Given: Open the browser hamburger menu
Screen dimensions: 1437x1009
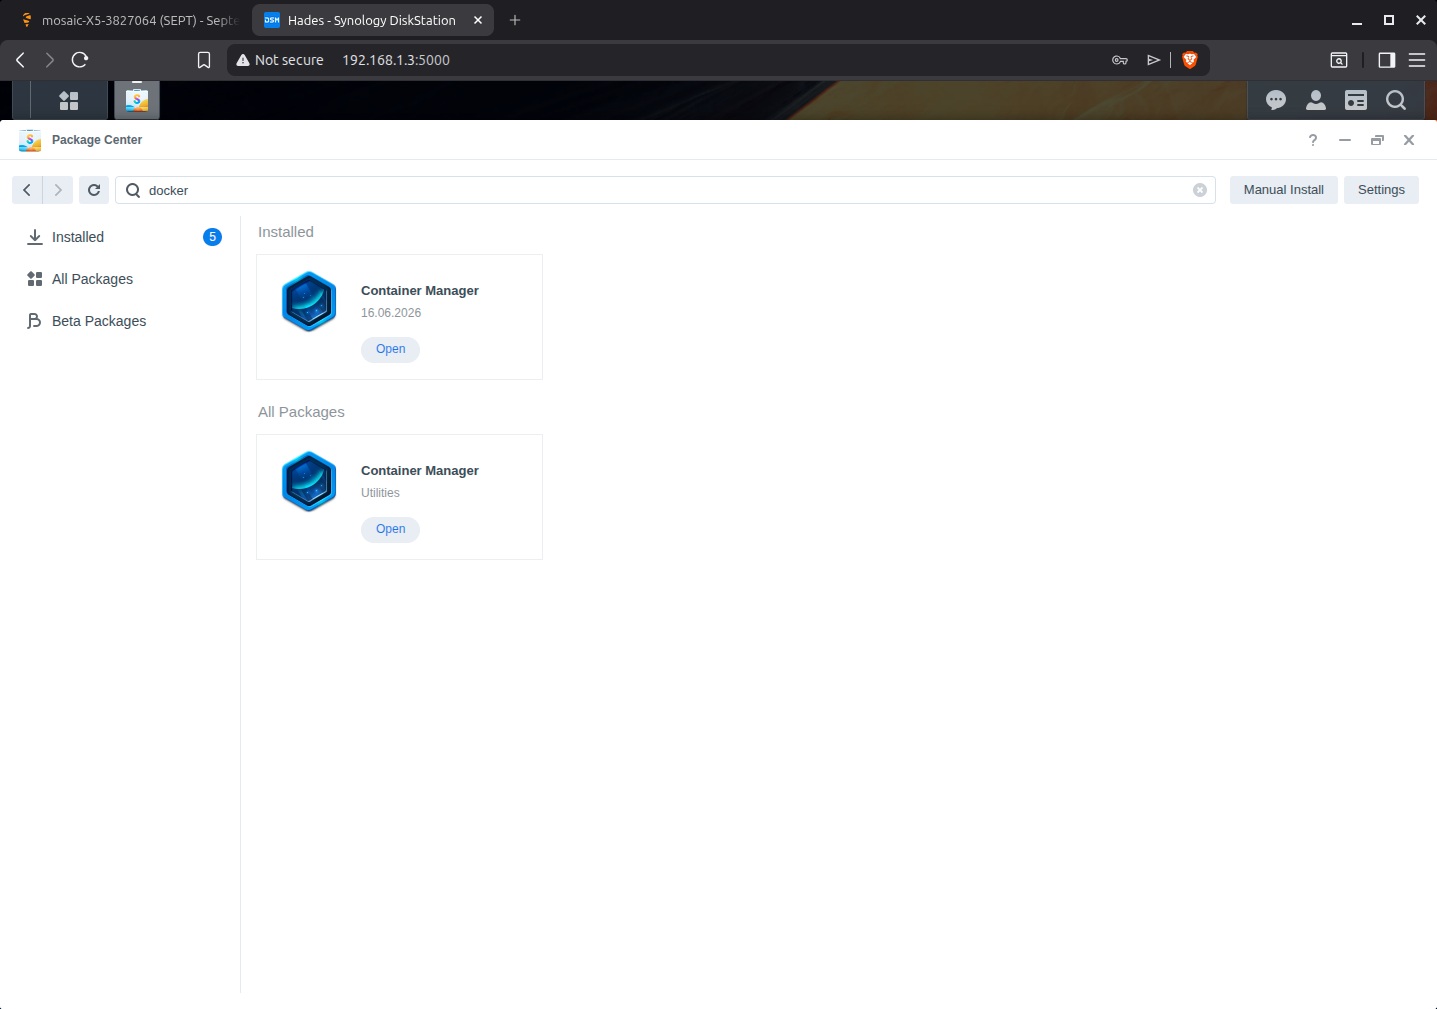Looking at the screenshot, I should point(1417,60).
